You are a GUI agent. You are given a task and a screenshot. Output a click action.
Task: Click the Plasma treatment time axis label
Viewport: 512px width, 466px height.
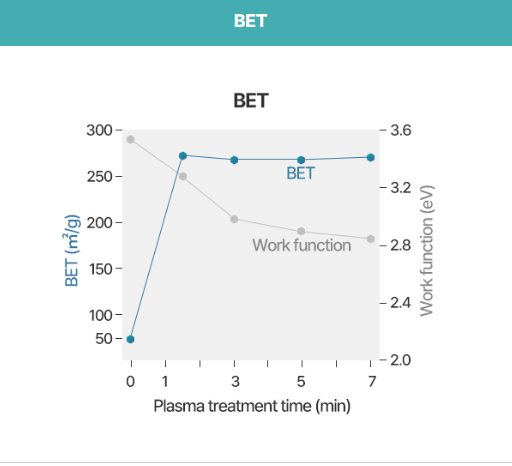(252, 406)
